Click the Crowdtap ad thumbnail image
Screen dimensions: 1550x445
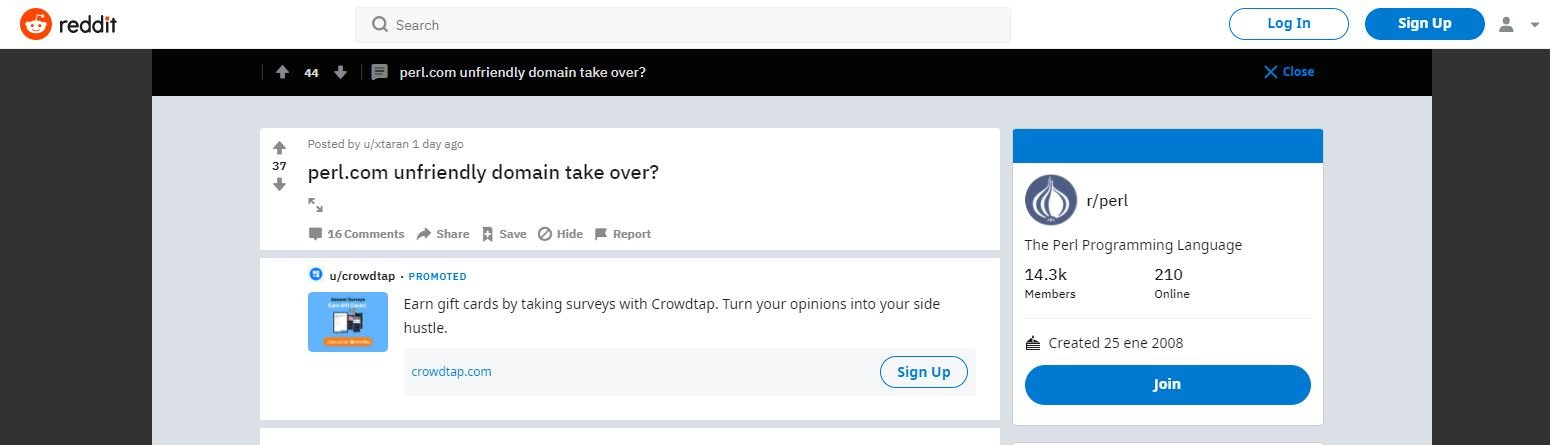pos(347,322)
